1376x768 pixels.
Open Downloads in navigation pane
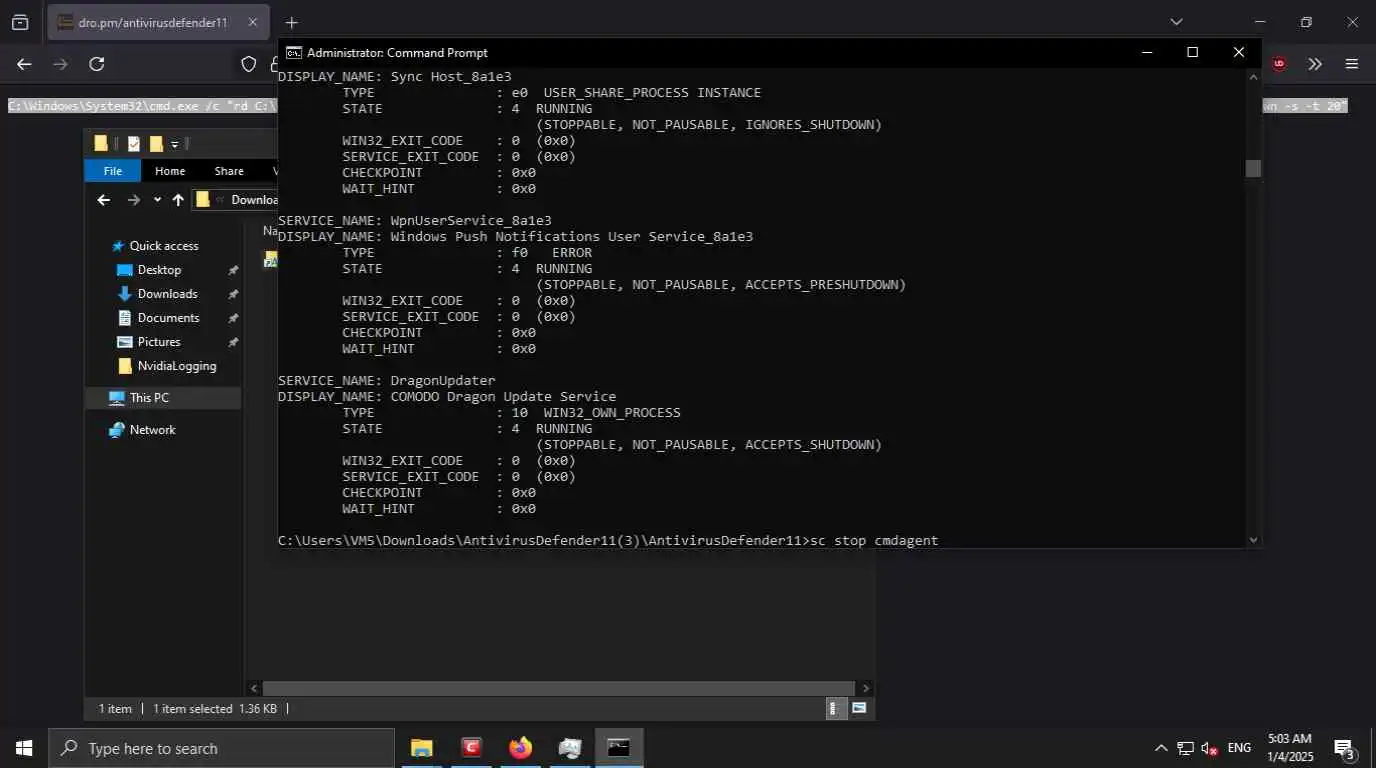click(x=167, y=294)
